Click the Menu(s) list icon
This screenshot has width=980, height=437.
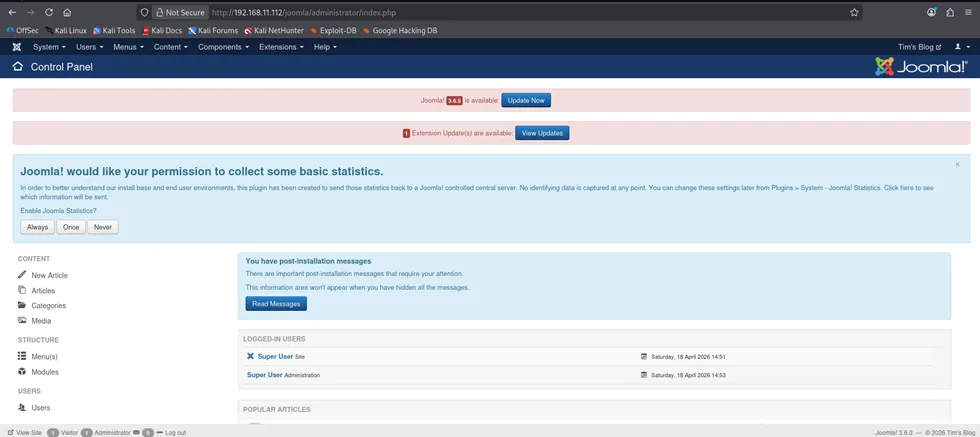(x=22, y=356)
